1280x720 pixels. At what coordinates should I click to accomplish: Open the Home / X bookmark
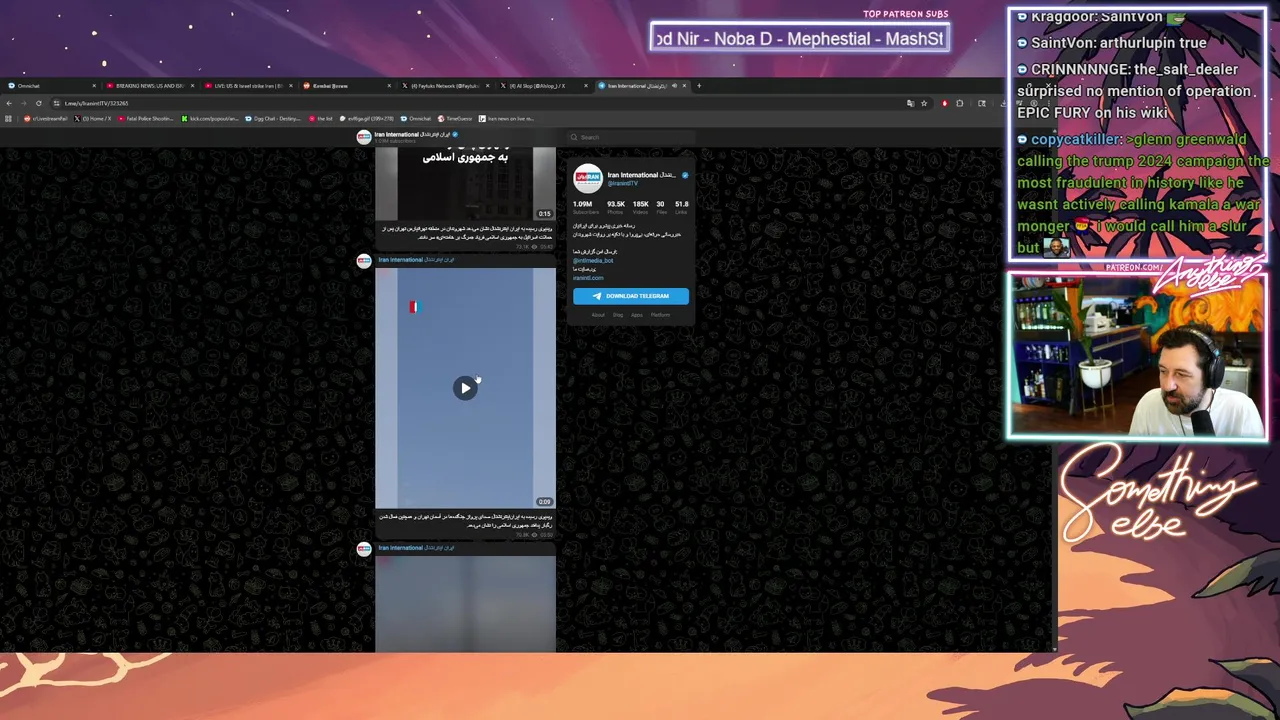pyautogui.click(x=93, y=118)
